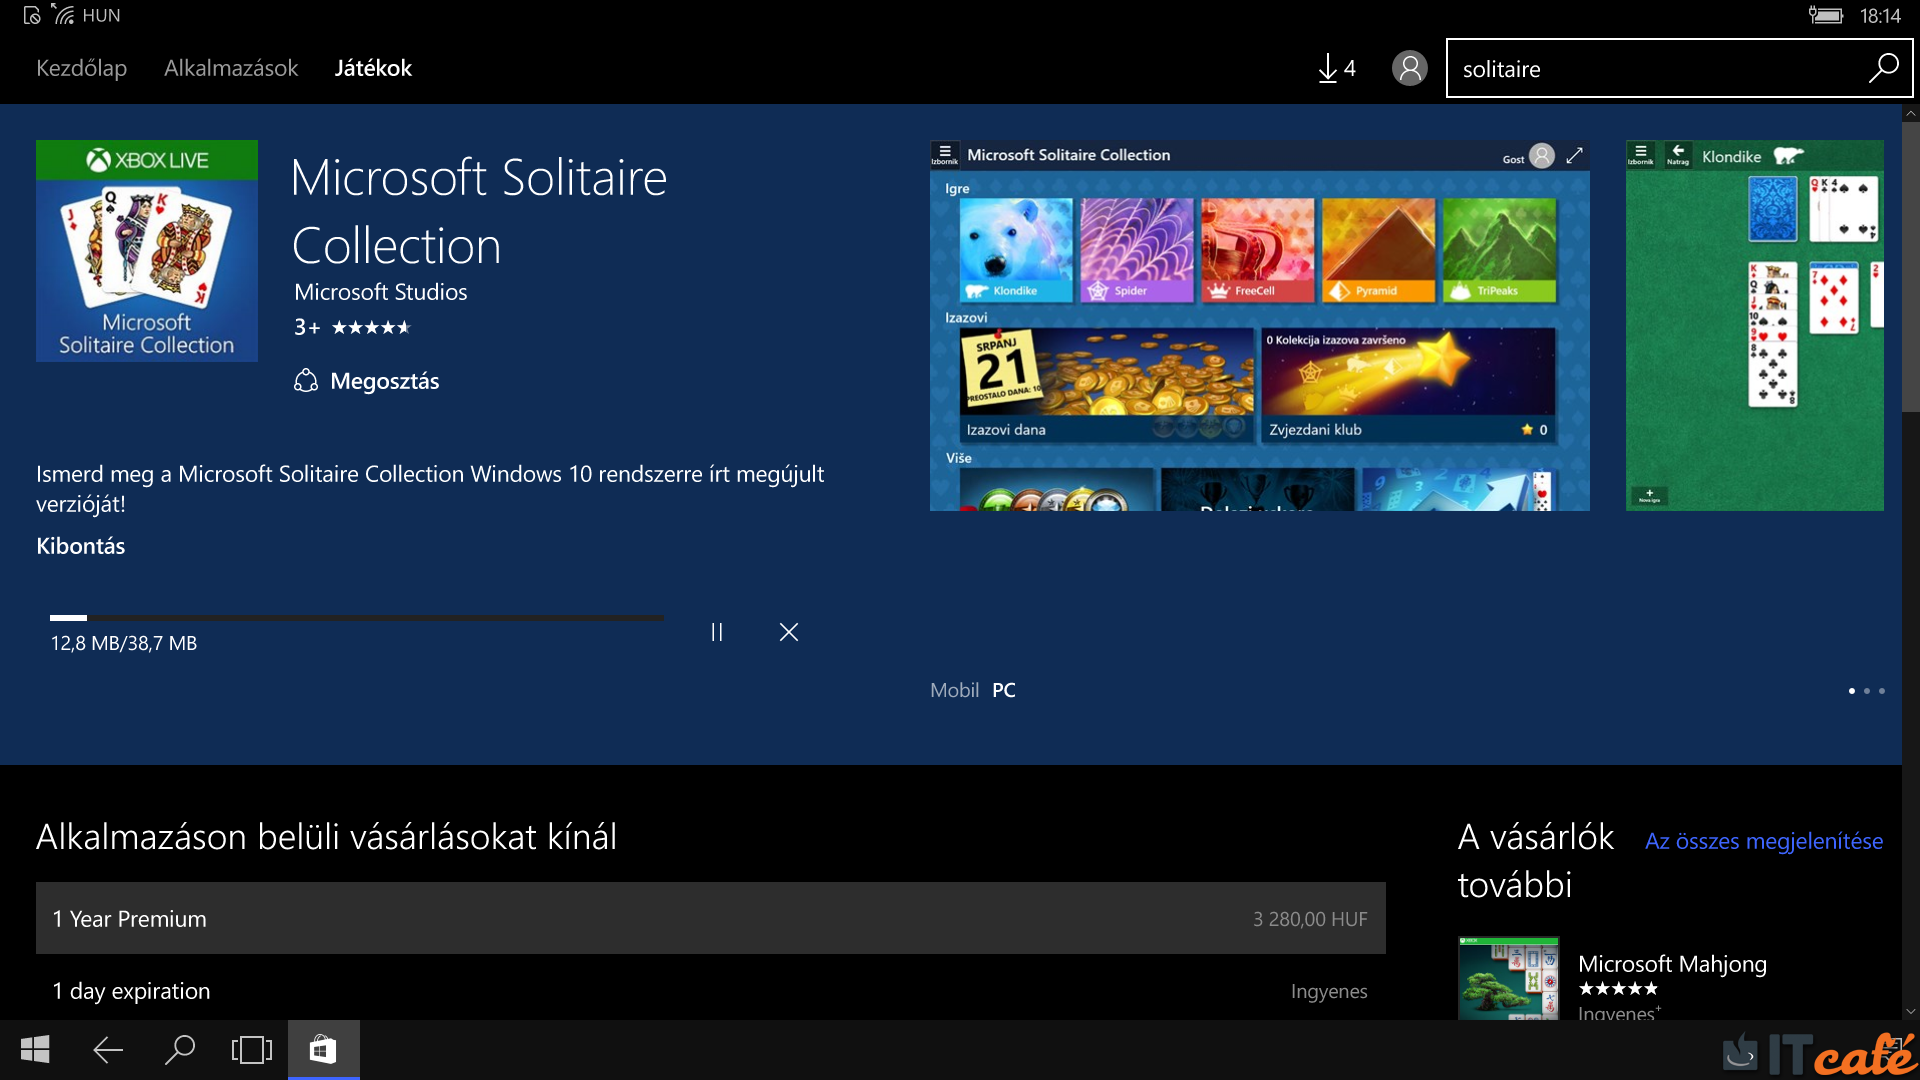Screen dimensions: 1920x1080
Task: Select the second screenshot pager dot
Action: [x=1867, y=691]
